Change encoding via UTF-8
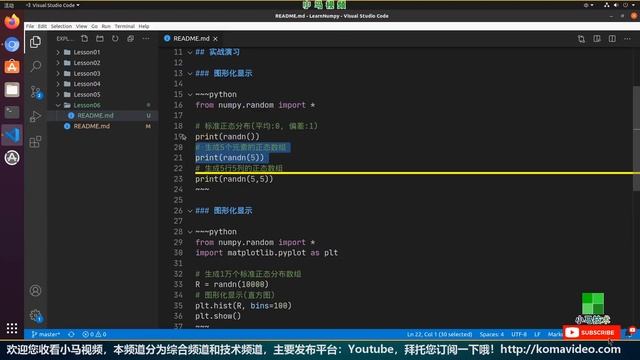The width and height of the screenshot is (640, 360). (519, 334)
